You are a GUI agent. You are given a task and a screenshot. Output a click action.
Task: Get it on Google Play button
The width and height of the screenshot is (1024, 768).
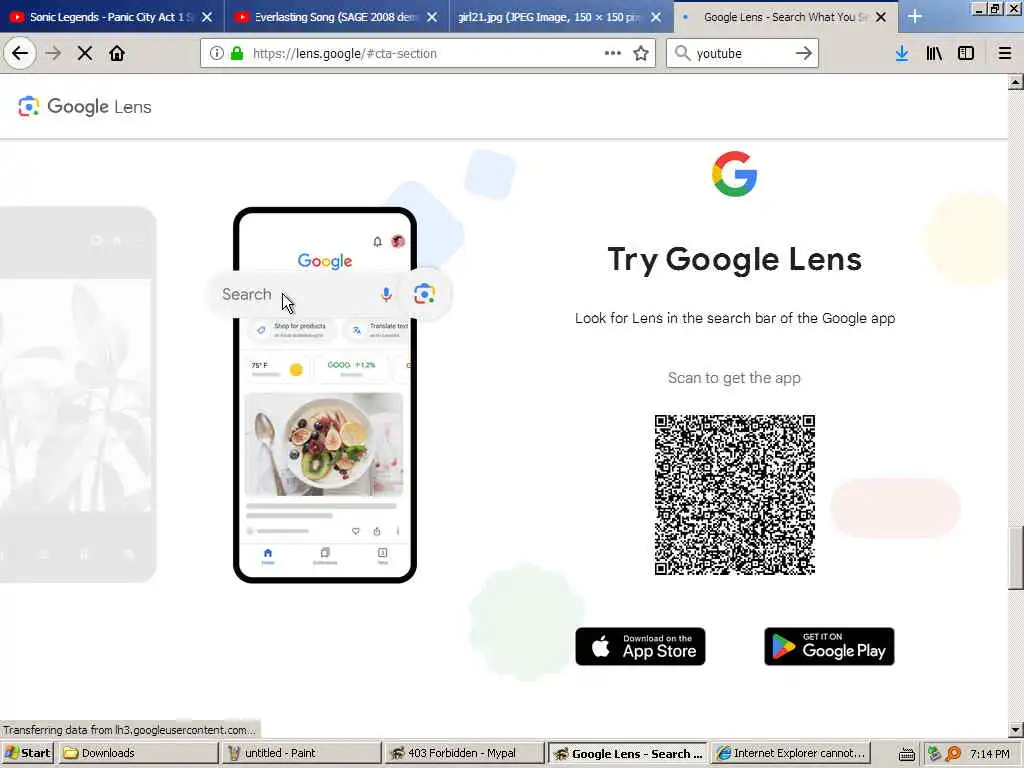pyautogui.click(x=829, y=647)
